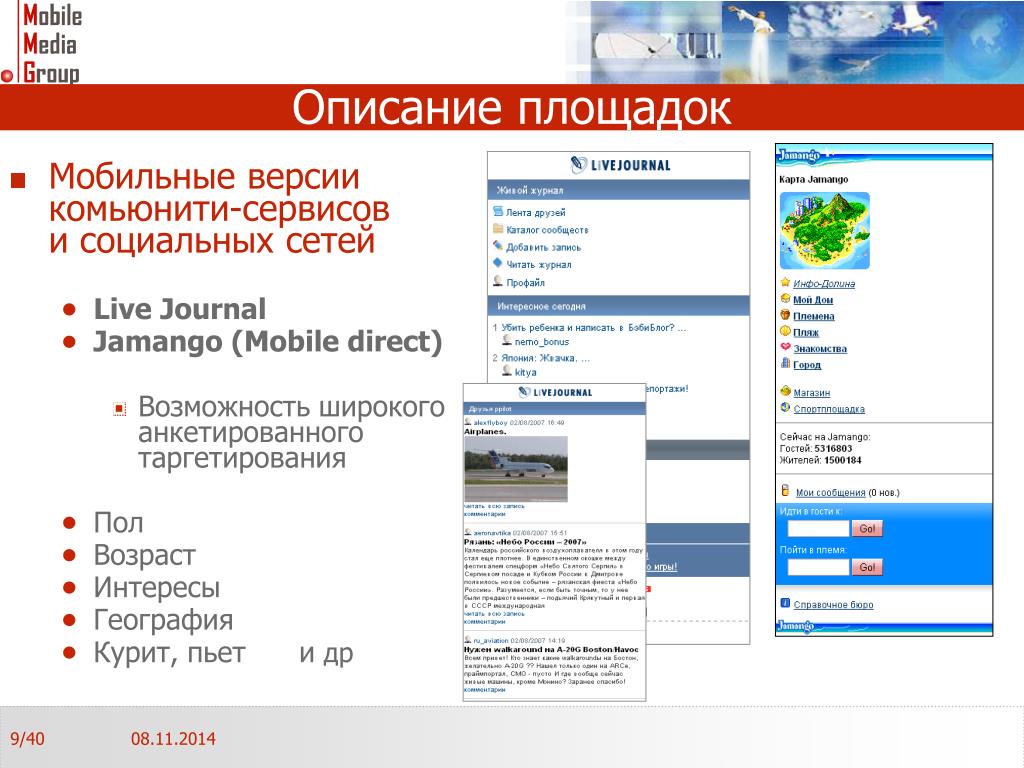
Task: Click Go! button beside Пойти в племя
Action: click(x=867, y=567)
